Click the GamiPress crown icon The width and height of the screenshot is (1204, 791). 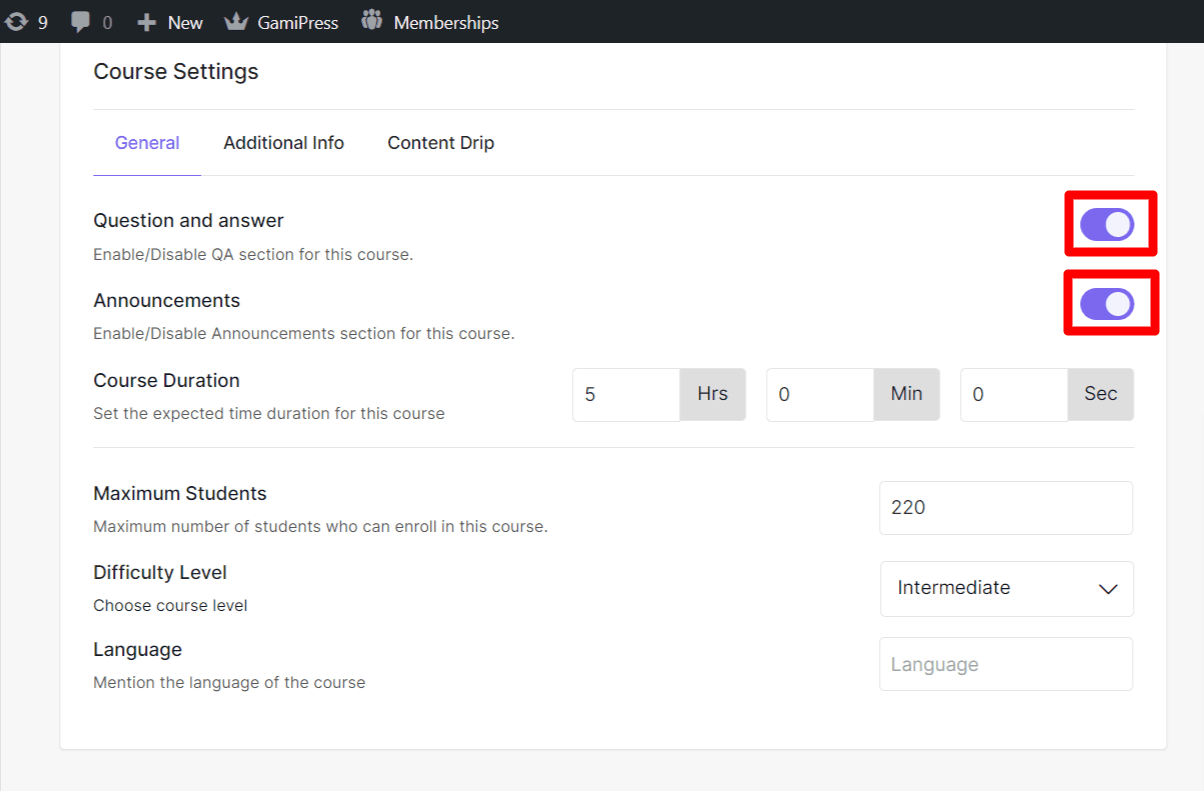[x=233, y=21]
